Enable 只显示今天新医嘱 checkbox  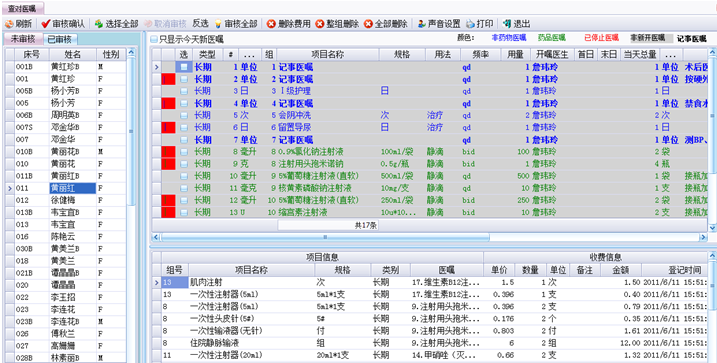click(155, 40)
